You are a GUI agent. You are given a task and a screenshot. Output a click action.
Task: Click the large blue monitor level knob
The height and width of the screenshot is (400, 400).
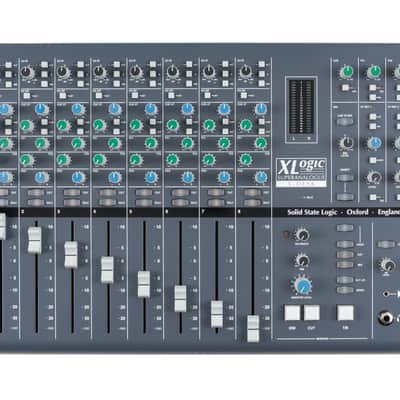coord(302,286)
